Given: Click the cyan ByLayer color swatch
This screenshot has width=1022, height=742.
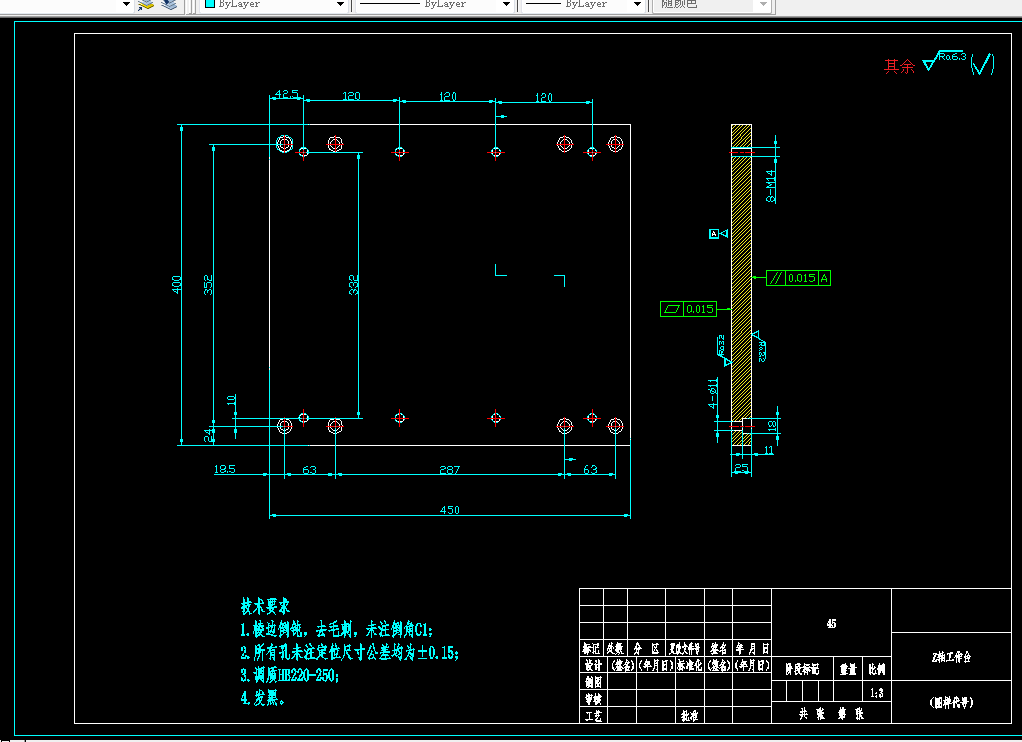Looking at the screenshot, I should pyautogui.click(x=210, y=3).
